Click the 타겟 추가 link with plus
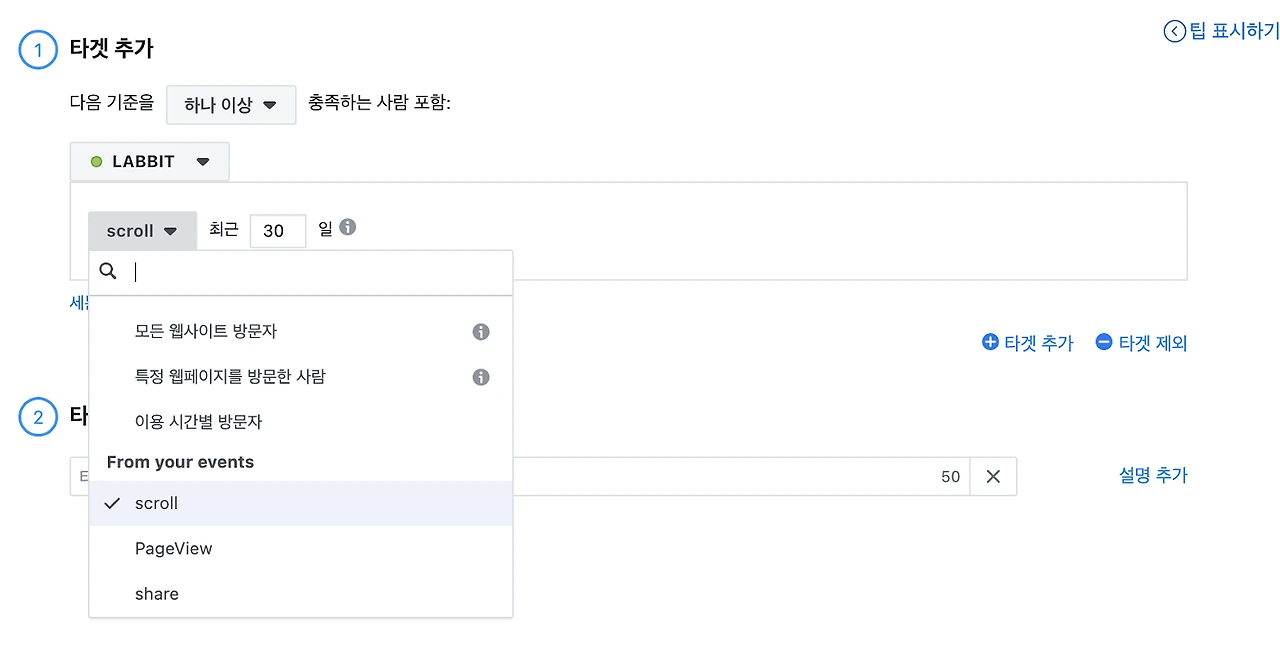Screen dimensions: 1280x648 (x=1028, y=343)
